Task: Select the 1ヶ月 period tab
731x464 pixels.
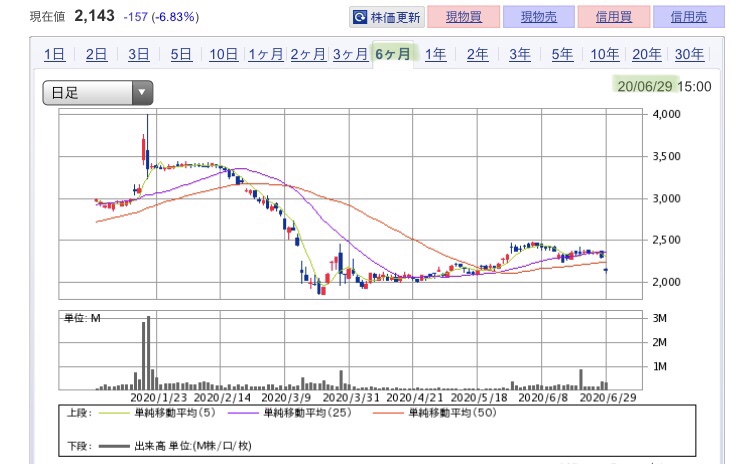Action: pyautogui.click(x=266, y=55)
